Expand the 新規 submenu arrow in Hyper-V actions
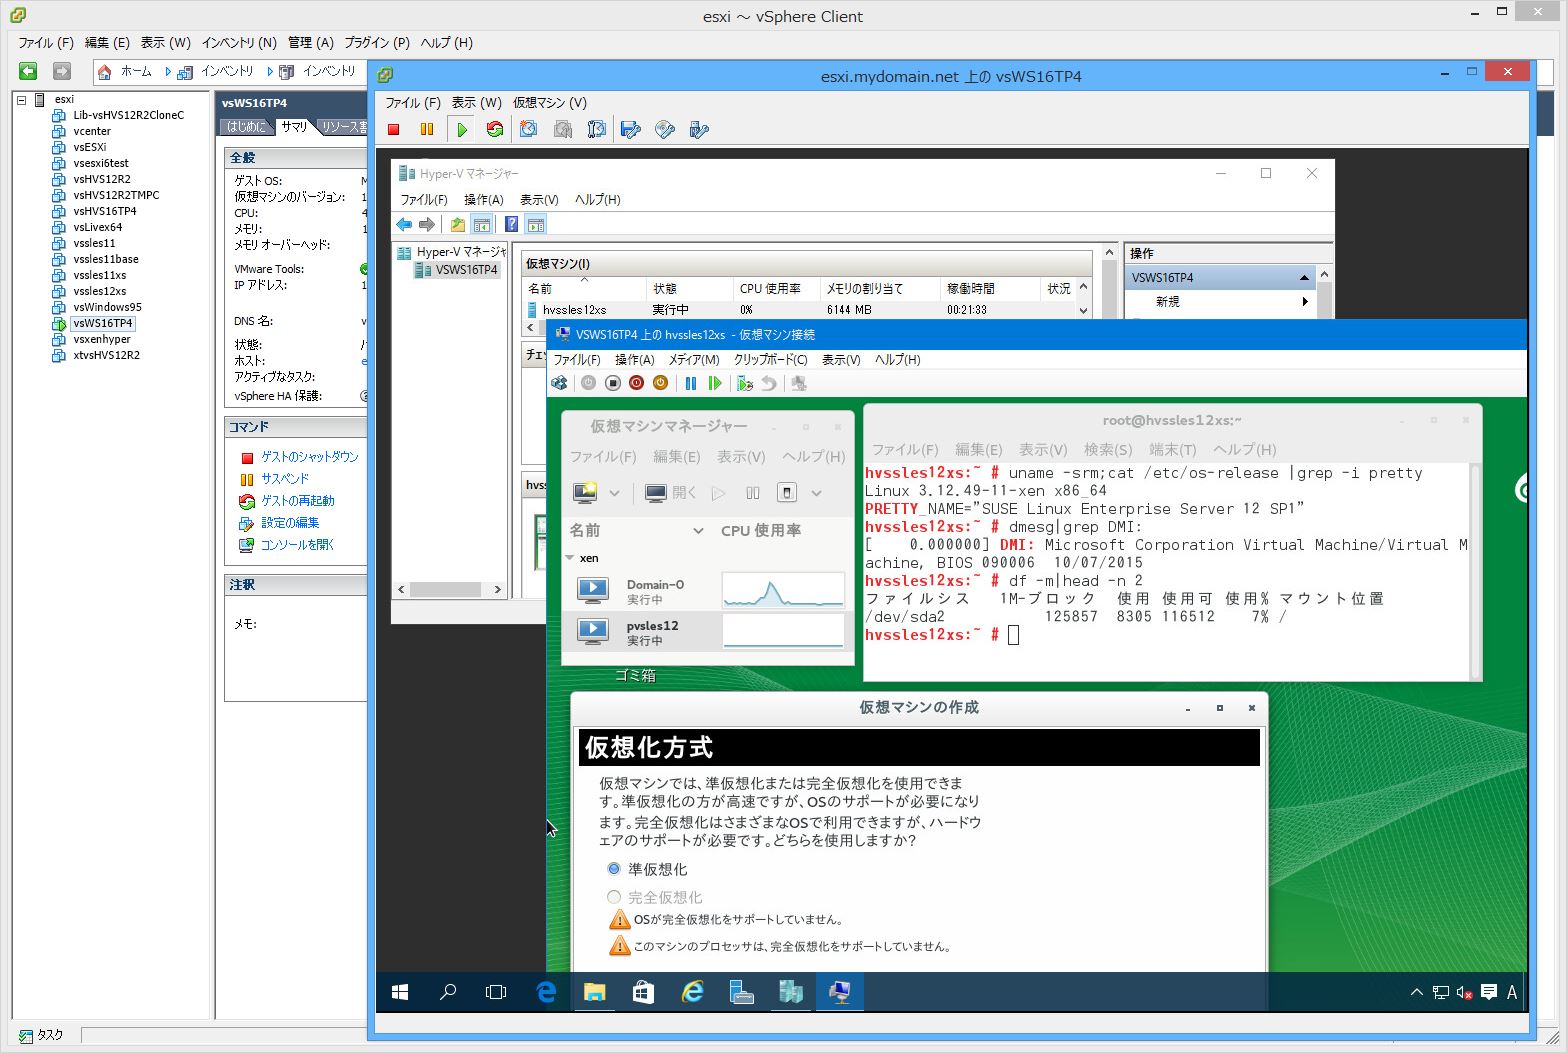1567x1053 pixels. (x=1304, y=301)
